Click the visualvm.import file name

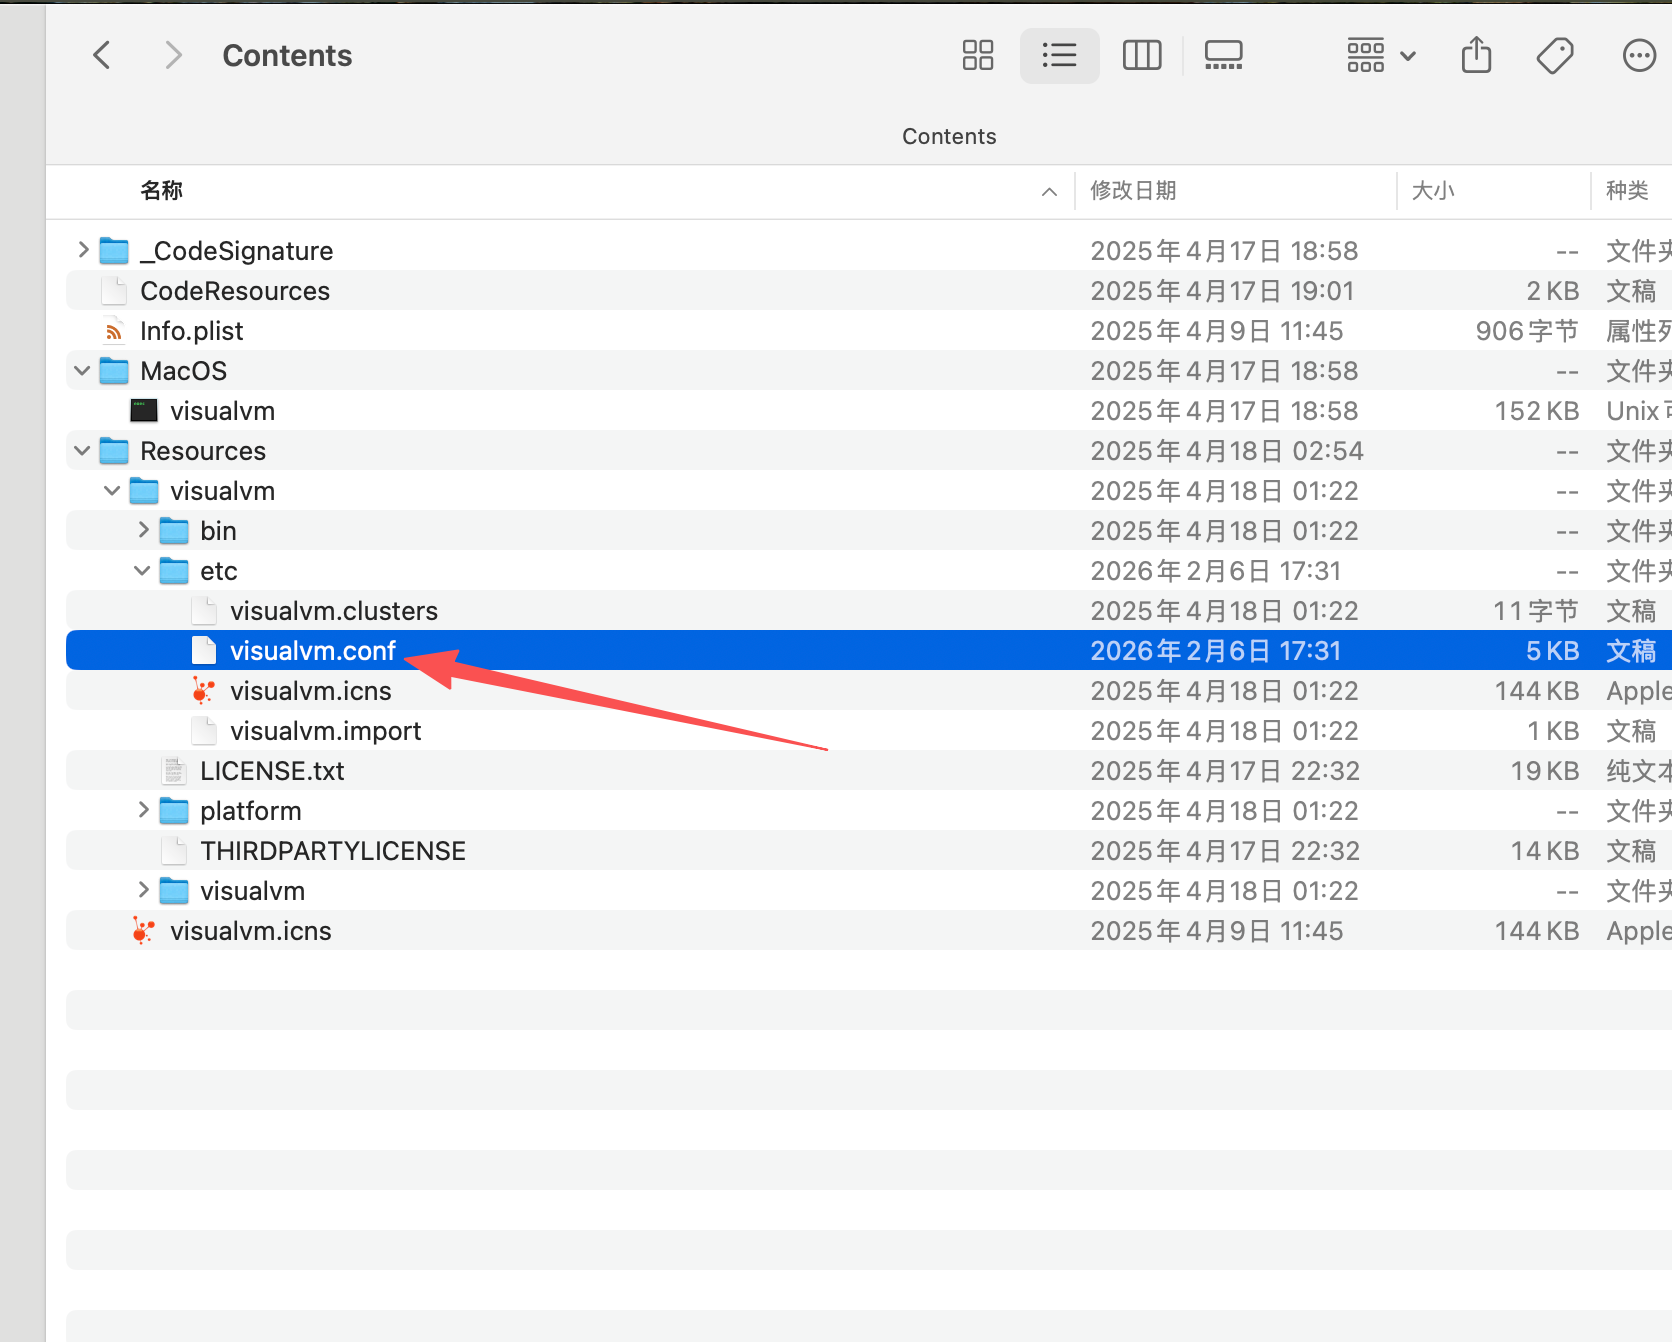[326, 731]
